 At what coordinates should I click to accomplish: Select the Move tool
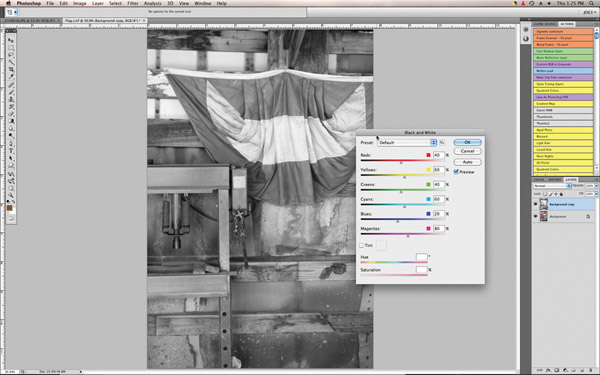pyautogui.click(x=11, y=40)
